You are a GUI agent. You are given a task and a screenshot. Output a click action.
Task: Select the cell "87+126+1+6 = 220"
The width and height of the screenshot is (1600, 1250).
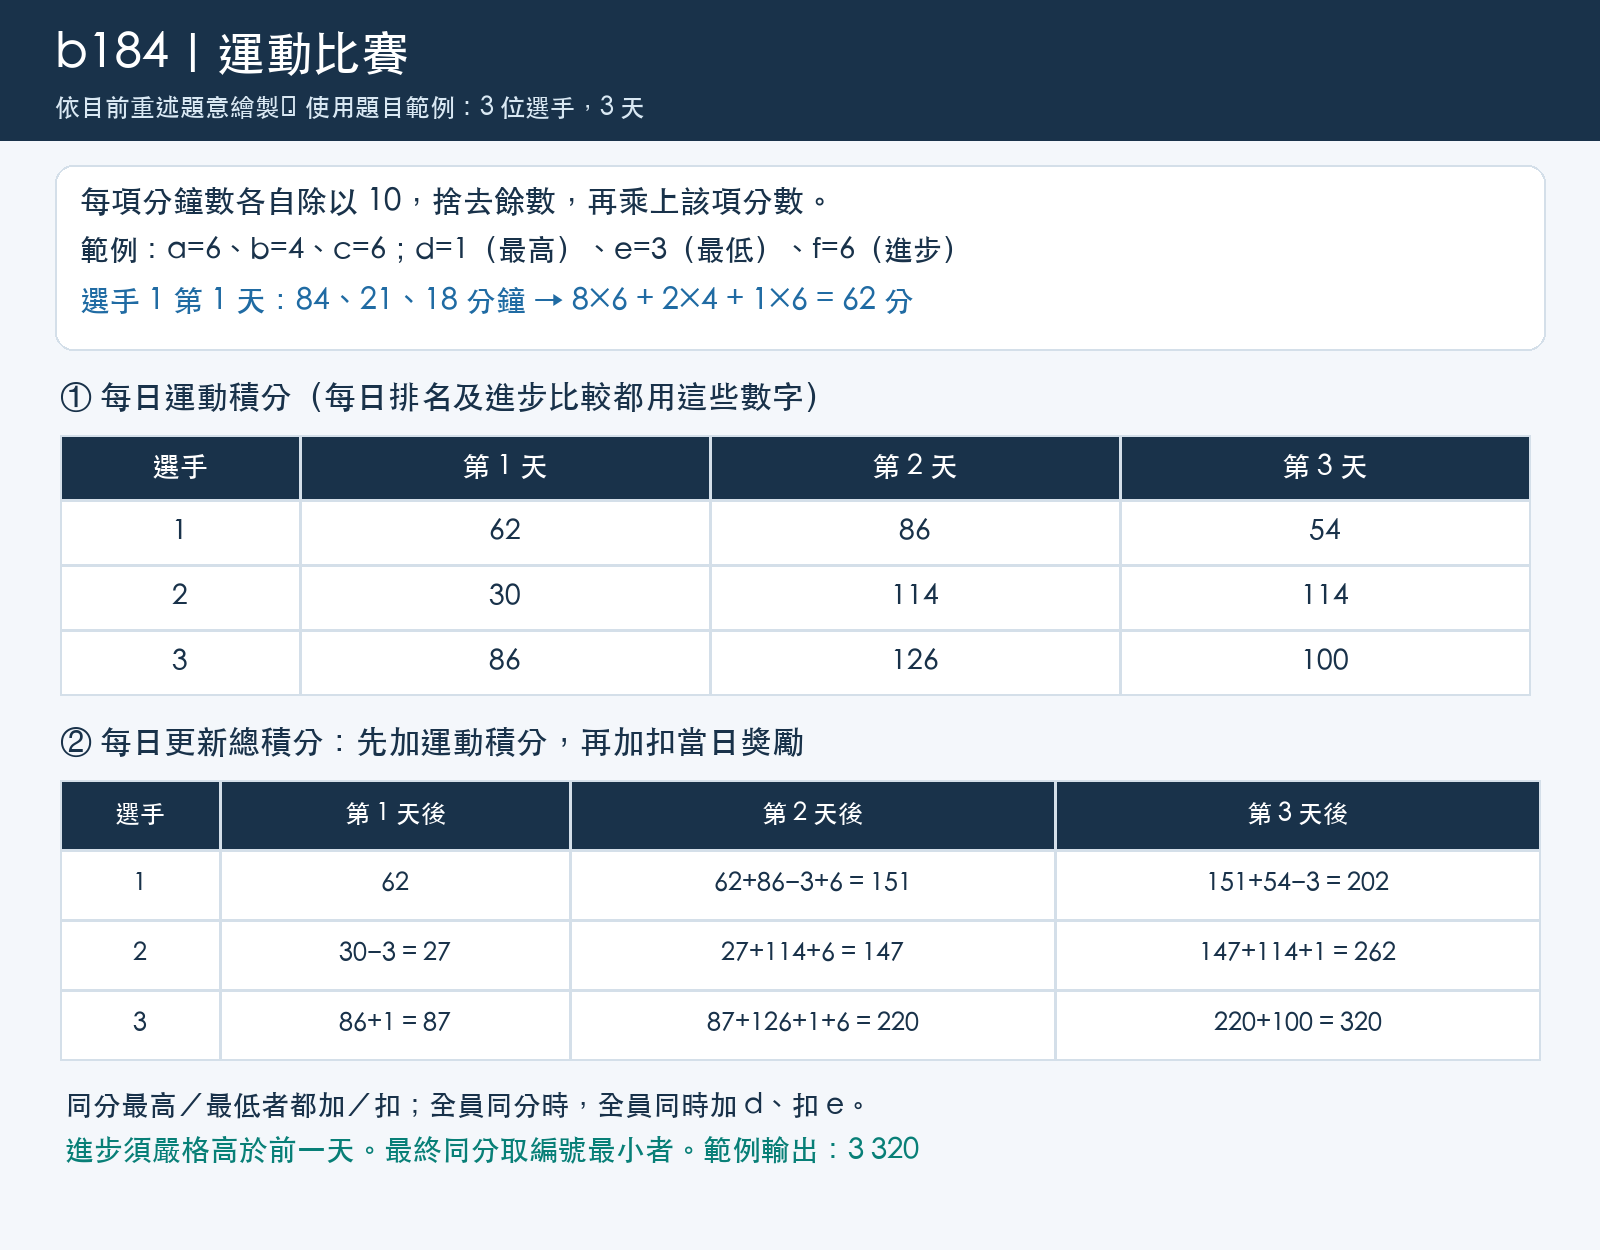coord(812,1024)
